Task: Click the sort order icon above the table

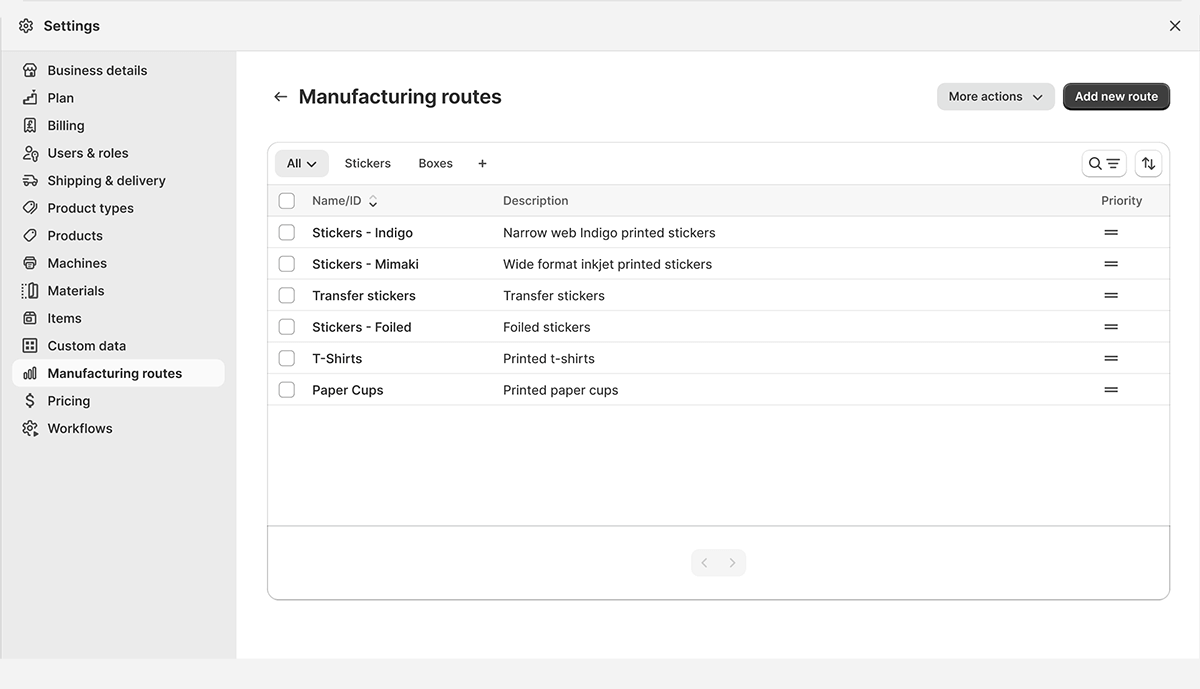Action: pos(1148,163)
